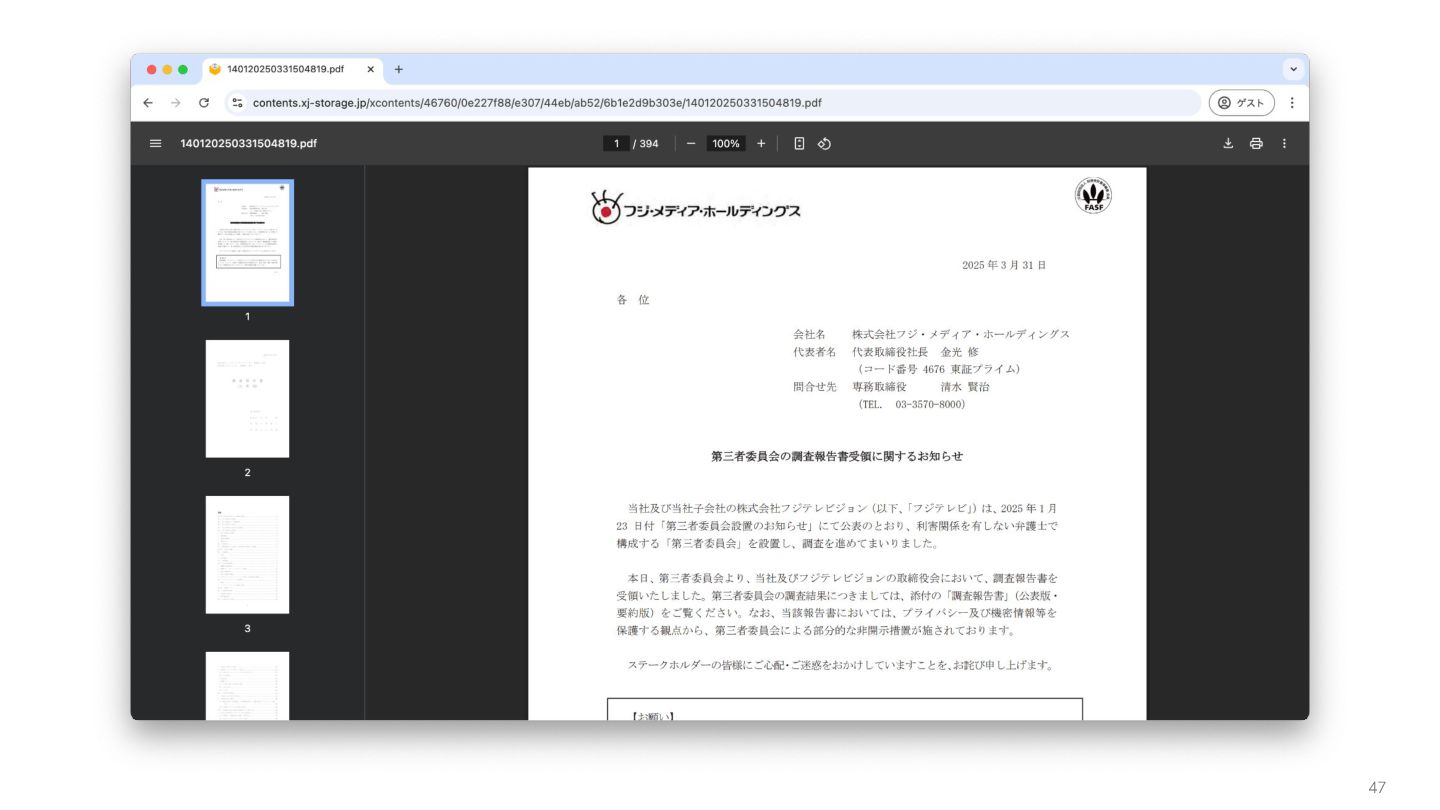Open the partially visible page 4 thumbnail
This screenshot has width=1440, height=810.
[247, 686]
